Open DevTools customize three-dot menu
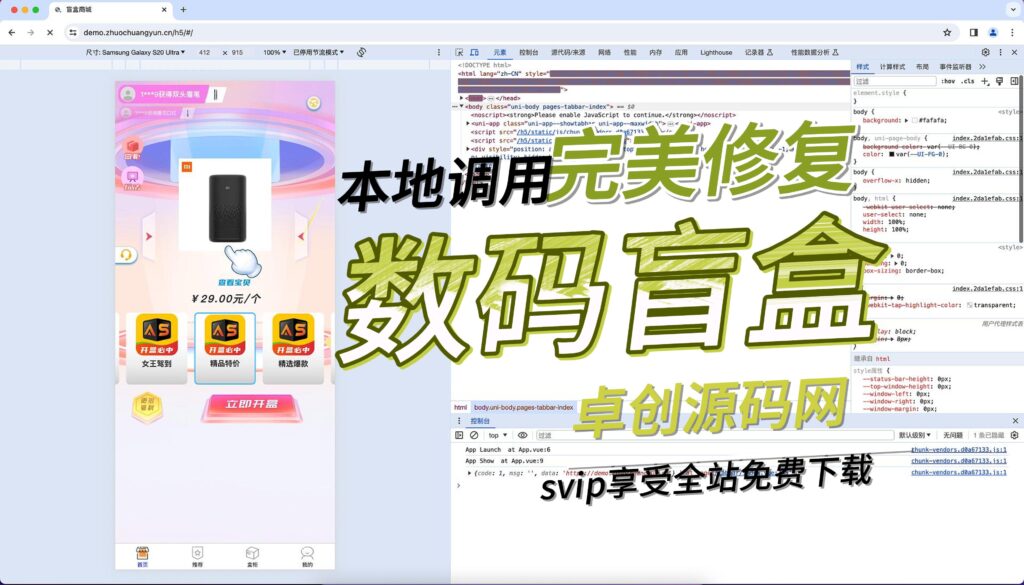The image size is (1024, 585). point(1000,52)
